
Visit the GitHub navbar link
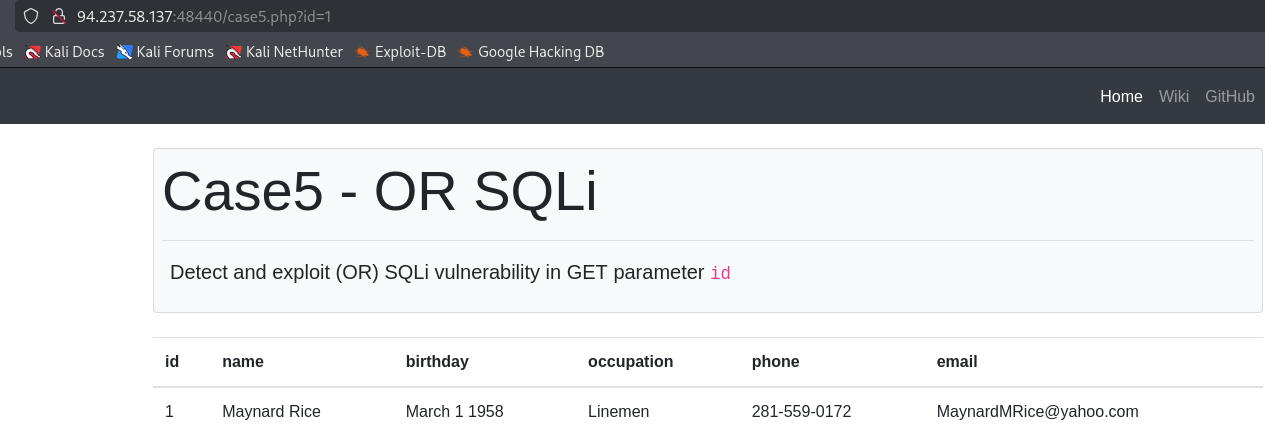tap(1229, 96)
